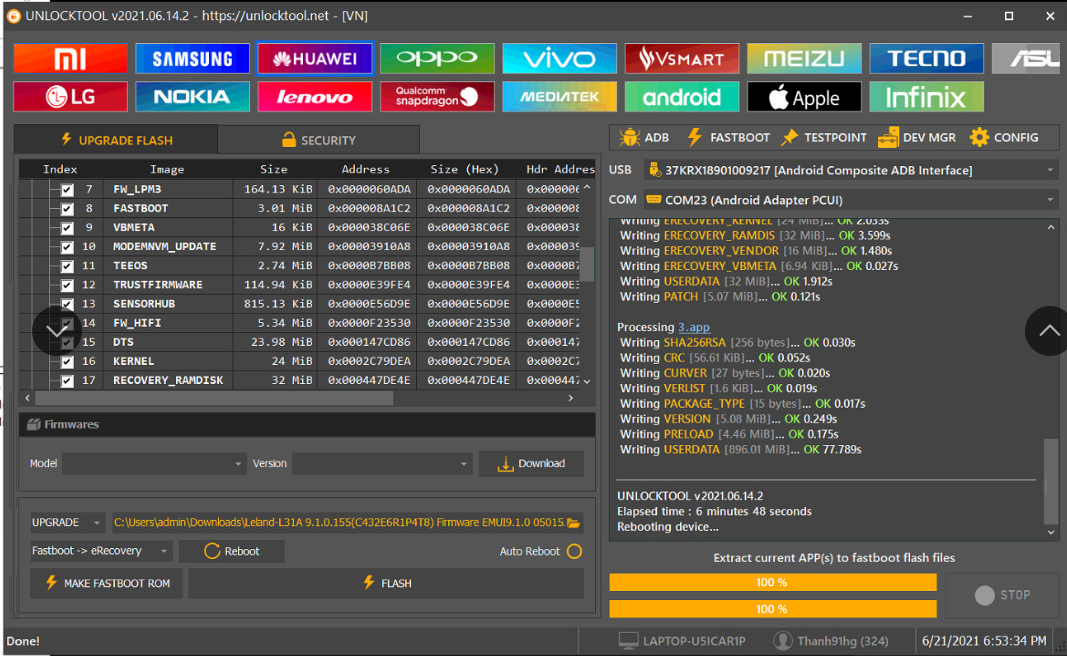Image resolution: width=1067 pixels, height=656 pixels.
Task: Open the Version dropdown
Action: pos(382,463)
